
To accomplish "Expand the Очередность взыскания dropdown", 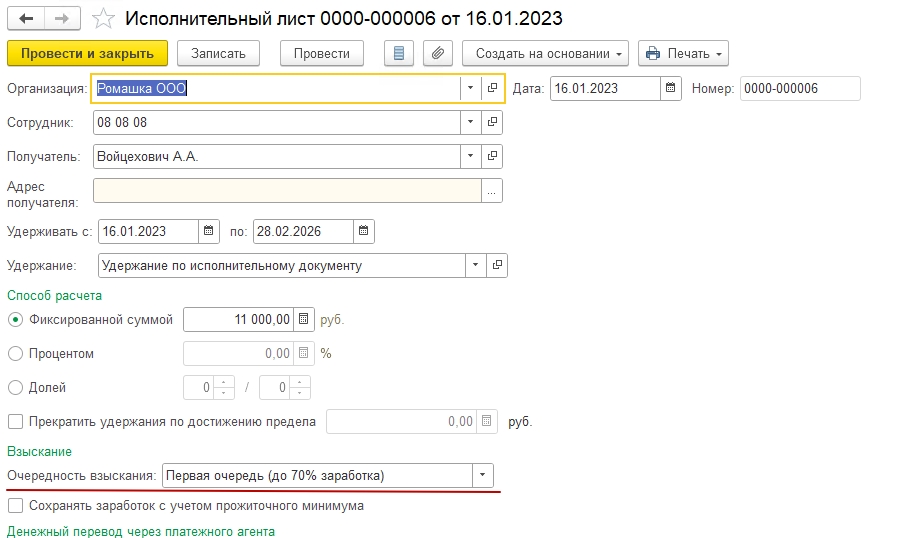I will pos(483,475).
